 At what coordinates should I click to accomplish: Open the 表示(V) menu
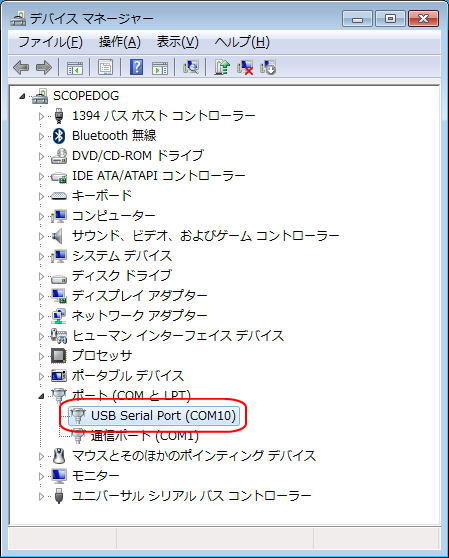point(178,42)
